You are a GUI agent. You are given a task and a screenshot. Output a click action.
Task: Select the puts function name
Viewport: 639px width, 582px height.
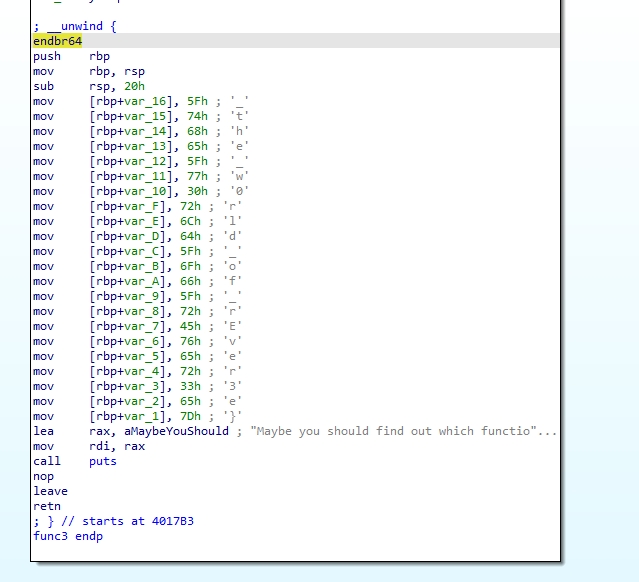(103, 461)
